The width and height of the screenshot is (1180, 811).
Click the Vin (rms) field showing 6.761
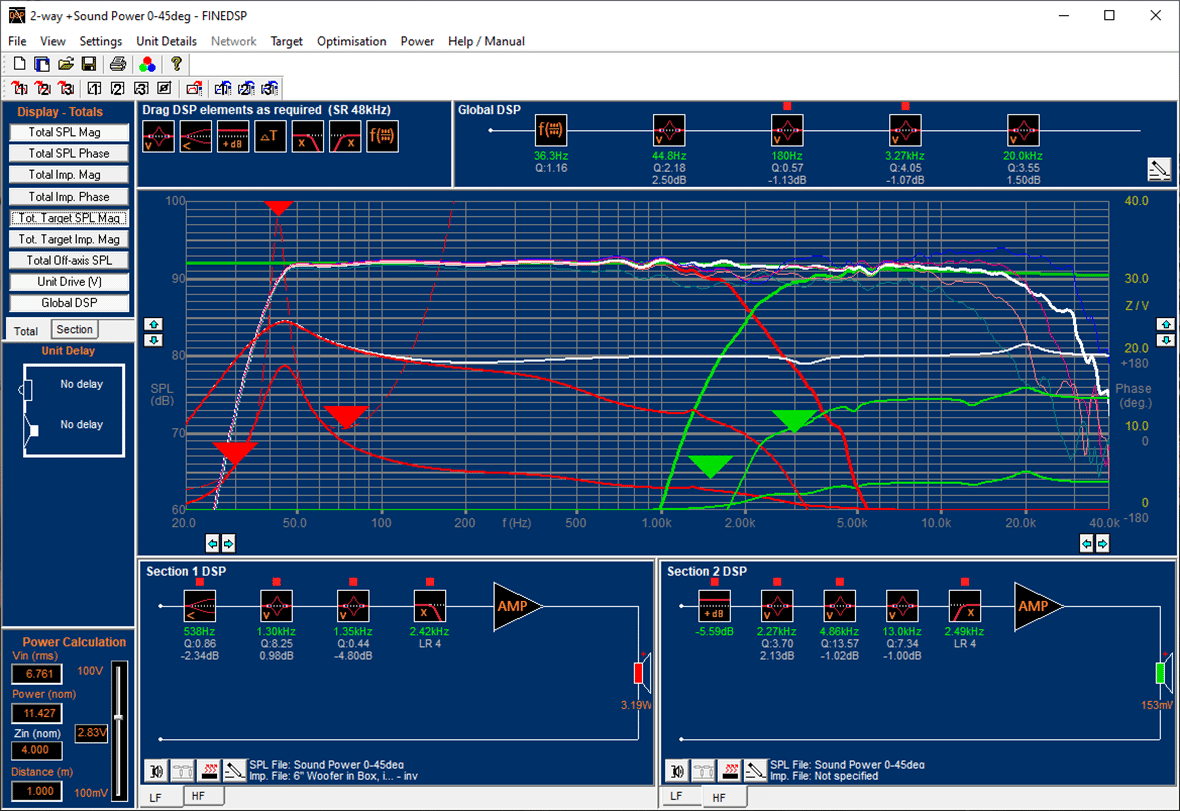[x=37, y=674]
